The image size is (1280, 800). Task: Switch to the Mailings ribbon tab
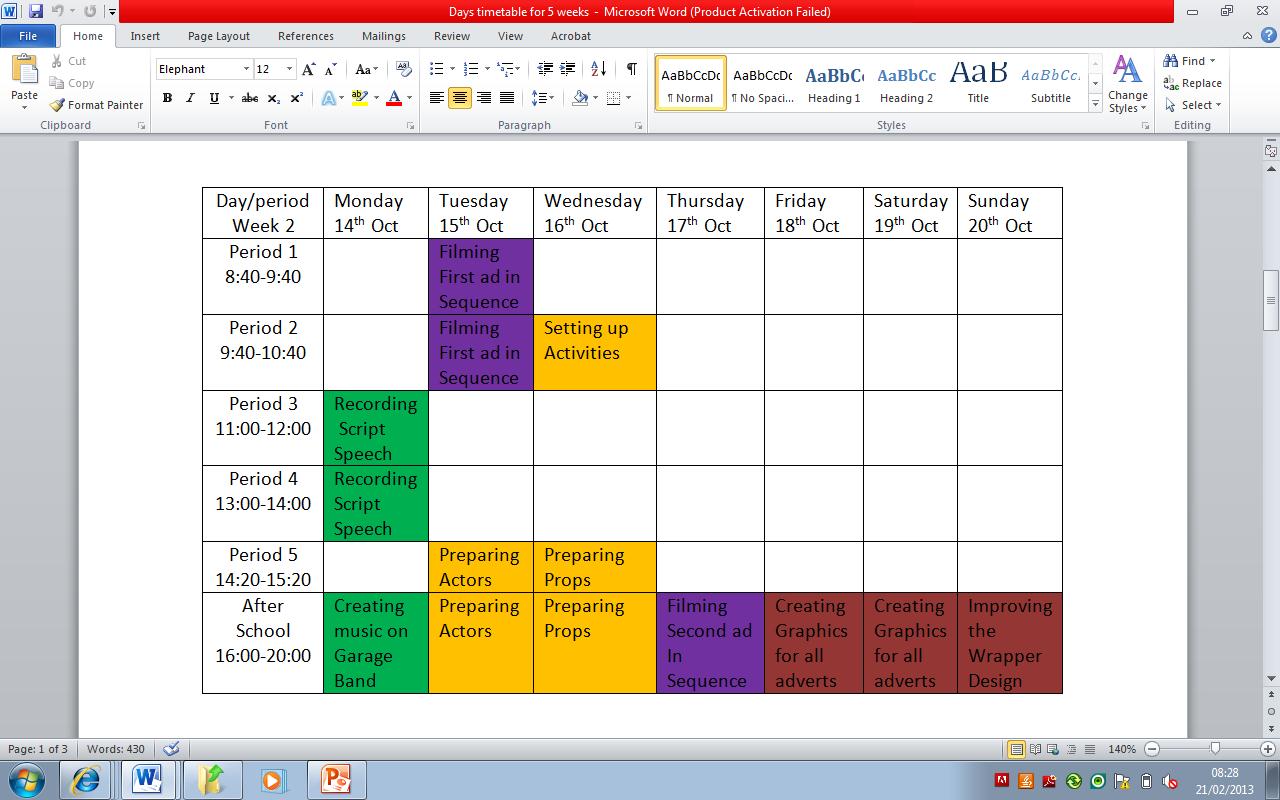pyautogui.click(x=383, y=36)
